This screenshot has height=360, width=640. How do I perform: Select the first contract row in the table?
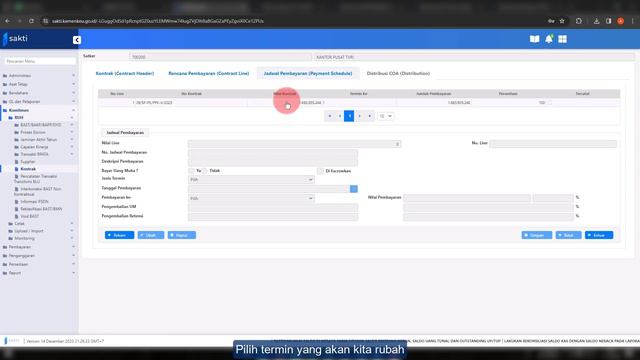coord(359,102)
